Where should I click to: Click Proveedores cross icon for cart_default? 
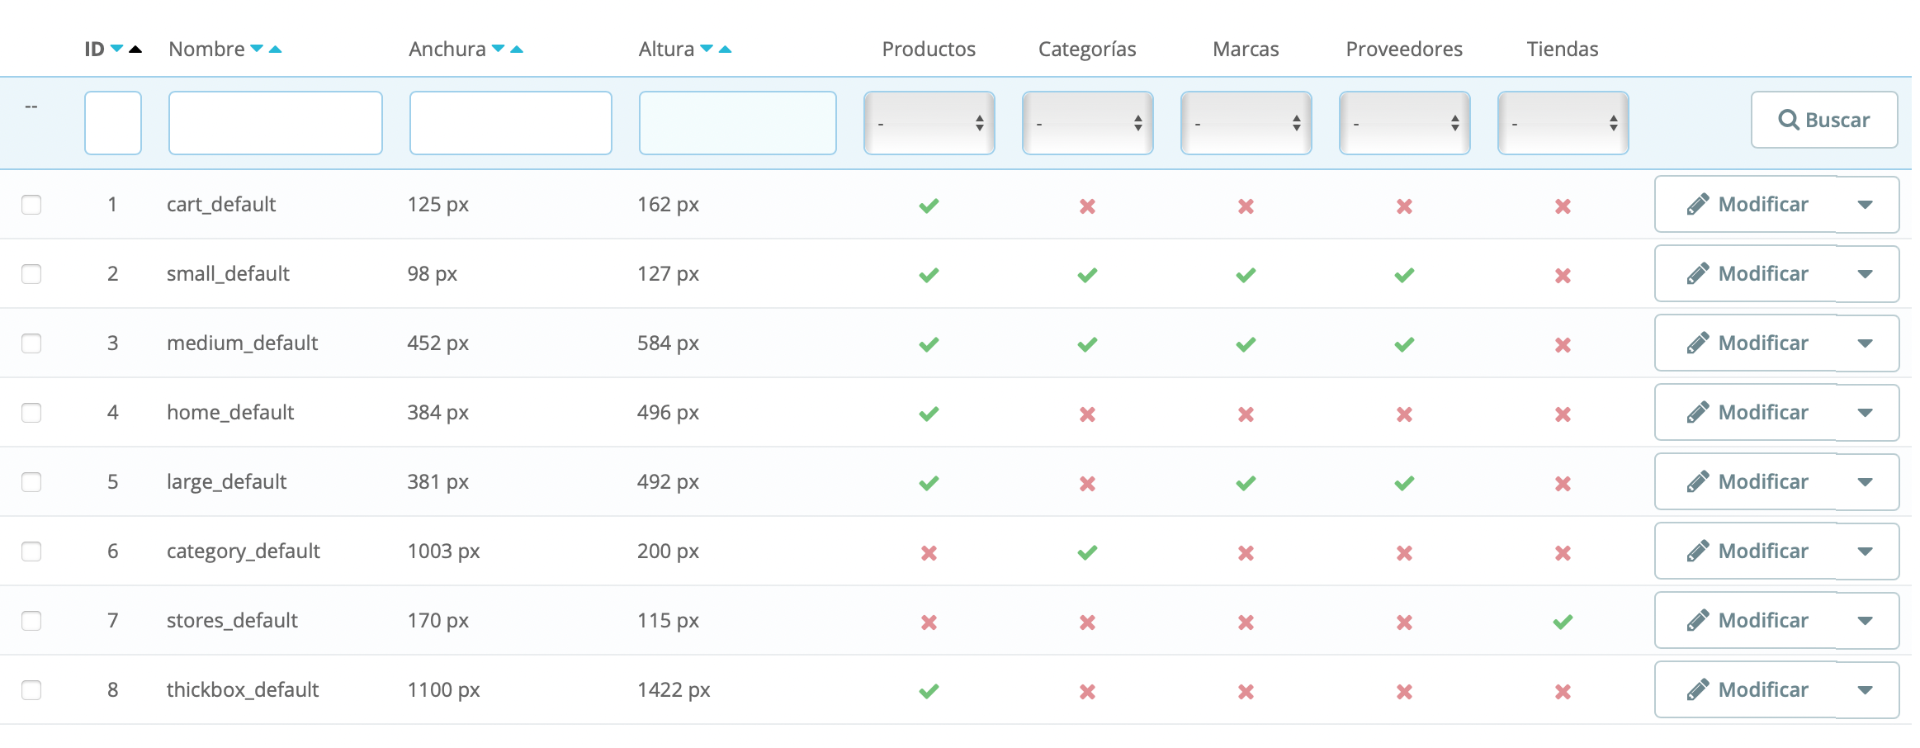[x=1404, y=206]
